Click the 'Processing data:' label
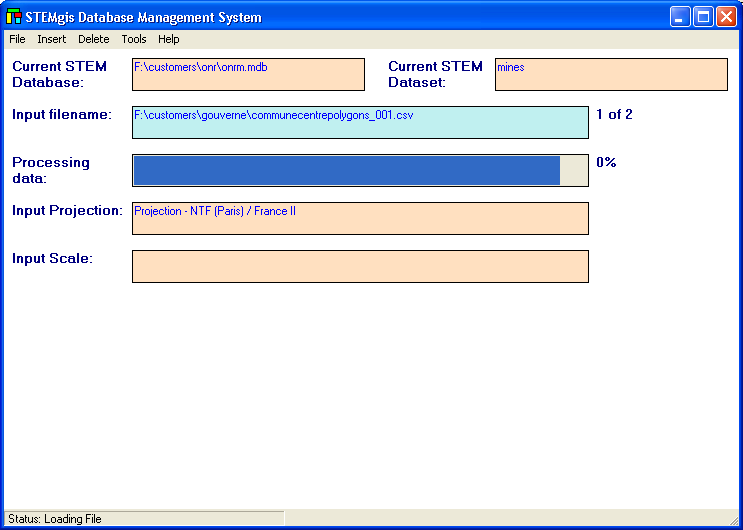The image size is (743, 530). [x=51, y=170]
